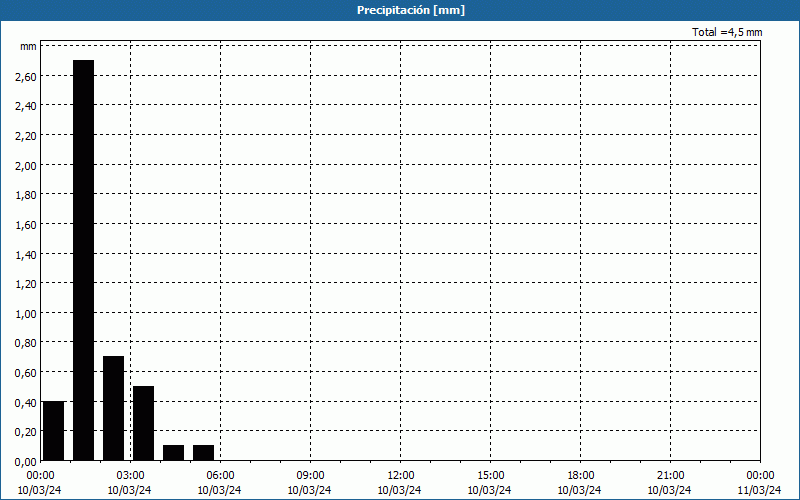
Task: Click the 1,40 y-axis label
Action: tap(26, 254)
